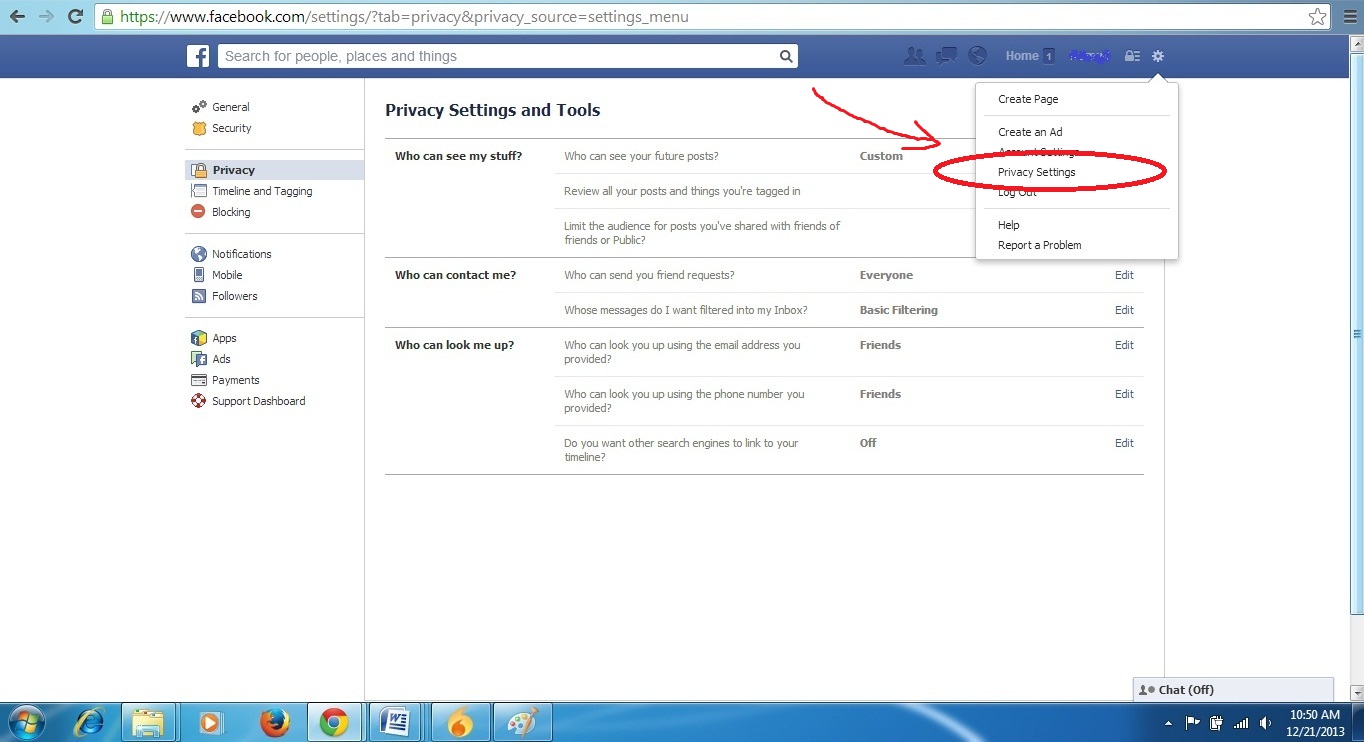
Task: Open the settings gear dropdown menu
Action: pyautogui.click(x=1157, y=56)
